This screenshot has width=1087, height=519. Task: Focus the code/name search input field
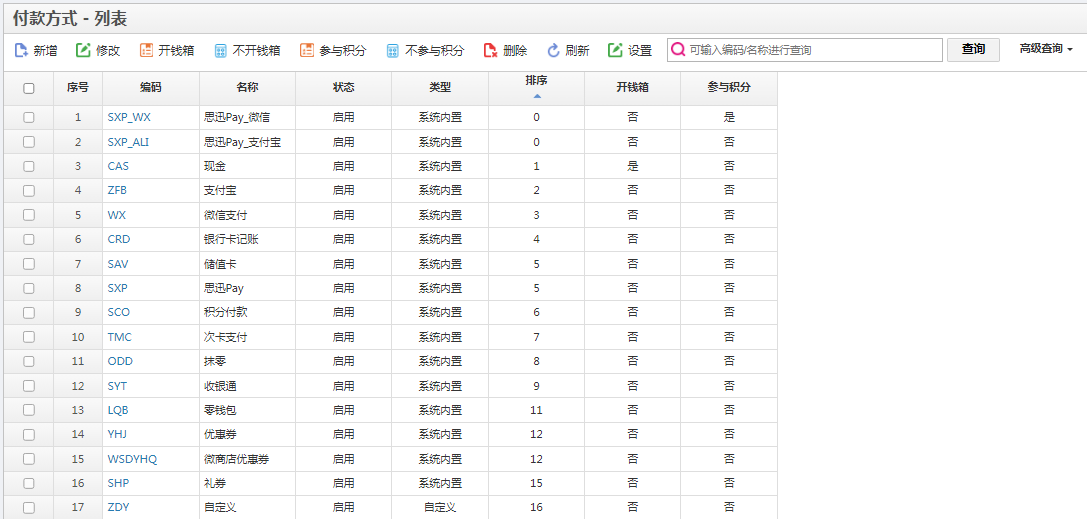point(805,50)
